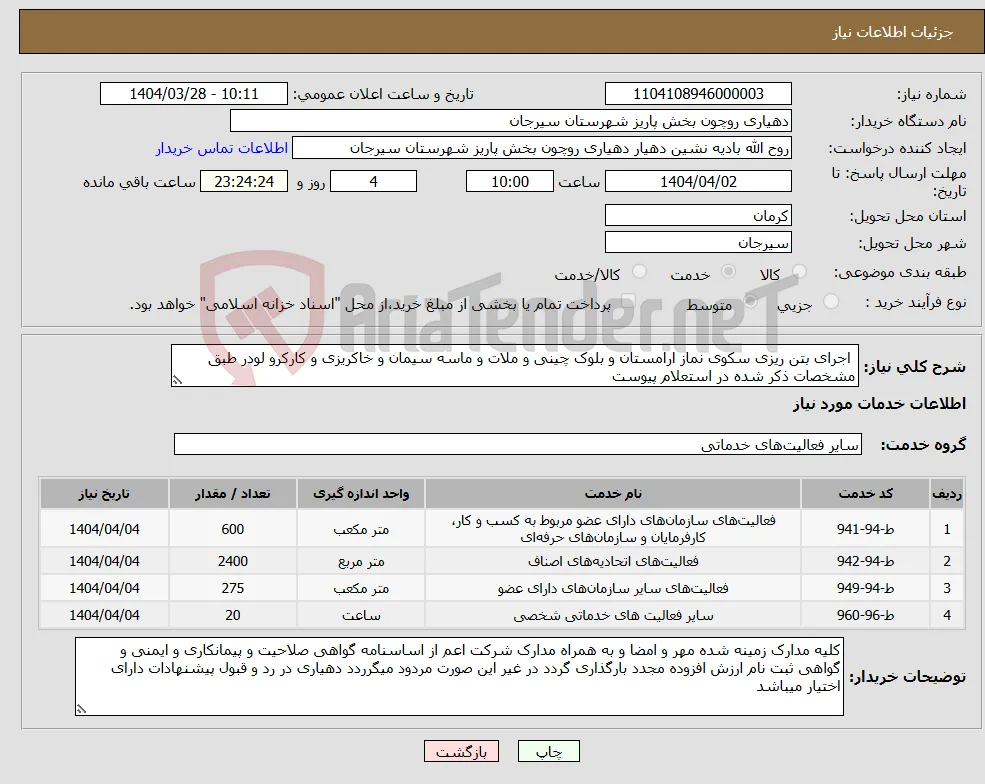The height and width of the screenshot is (784, 985).
Task: Select the متوسط purchase type radio
Action: (750, 302)
